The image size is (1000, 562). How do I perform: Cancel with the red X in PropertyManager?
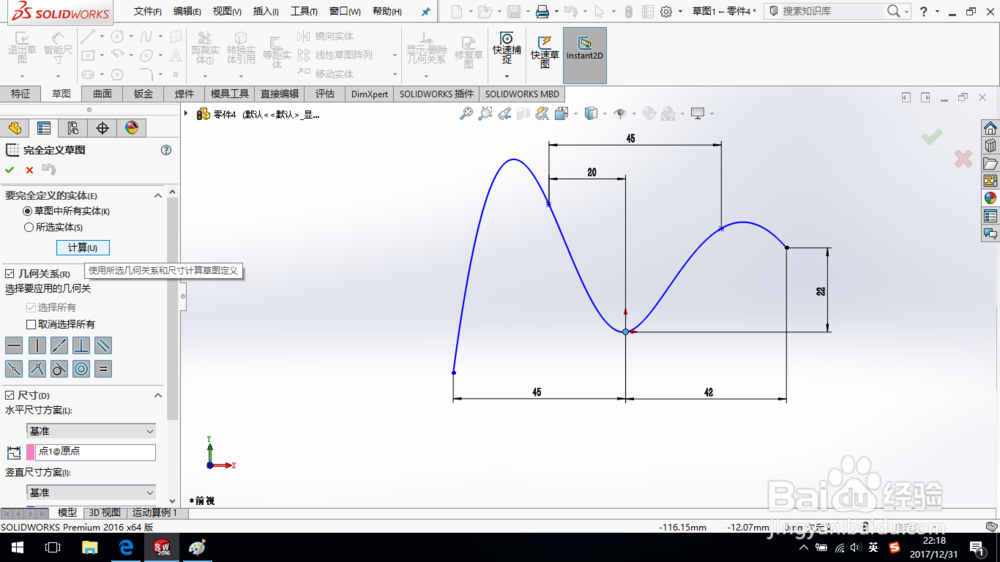(x=29, y=170)
